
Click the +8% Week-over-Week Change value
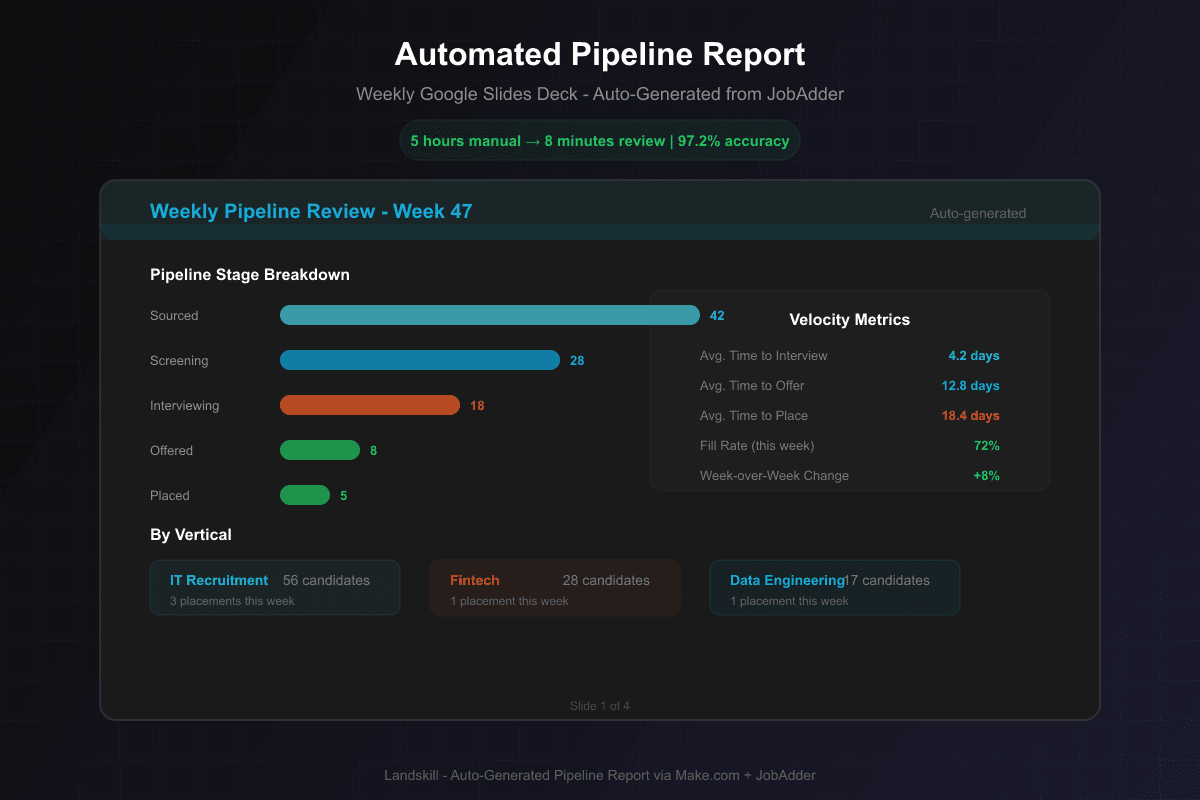985,476
